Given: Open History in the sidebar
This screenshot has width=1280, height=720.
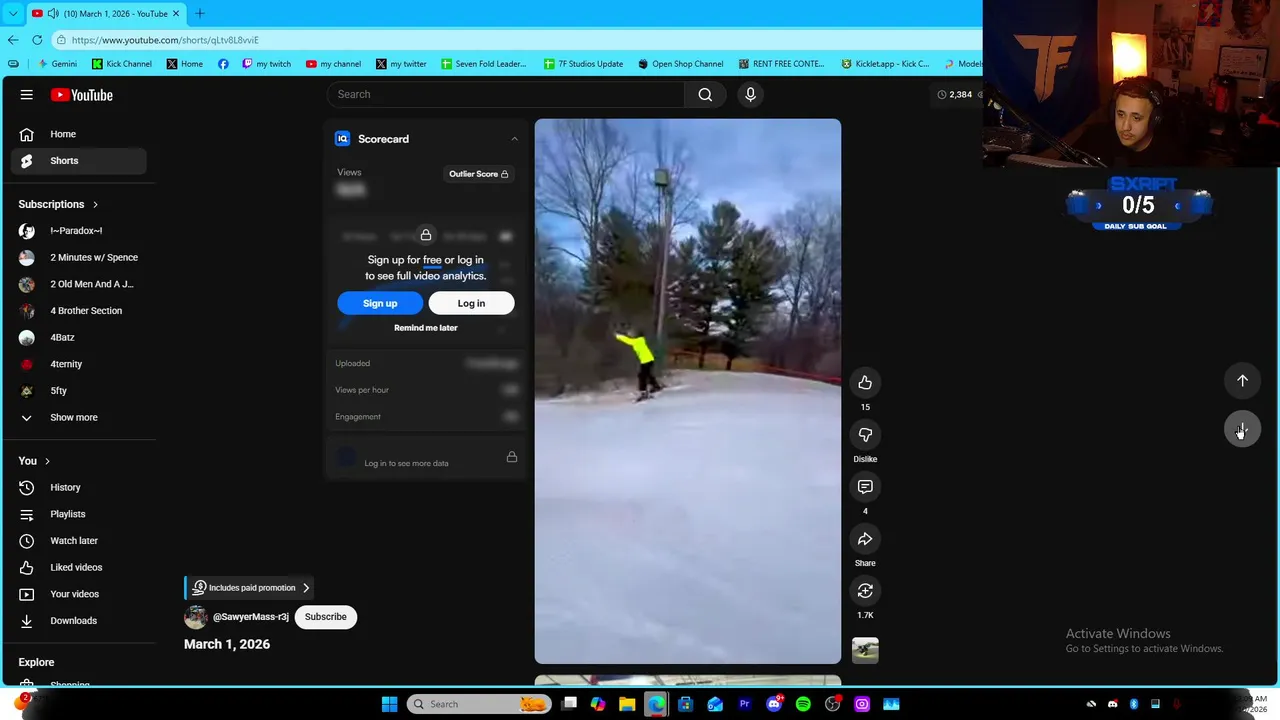Looking at the screenshot, I should pos(78,488).
